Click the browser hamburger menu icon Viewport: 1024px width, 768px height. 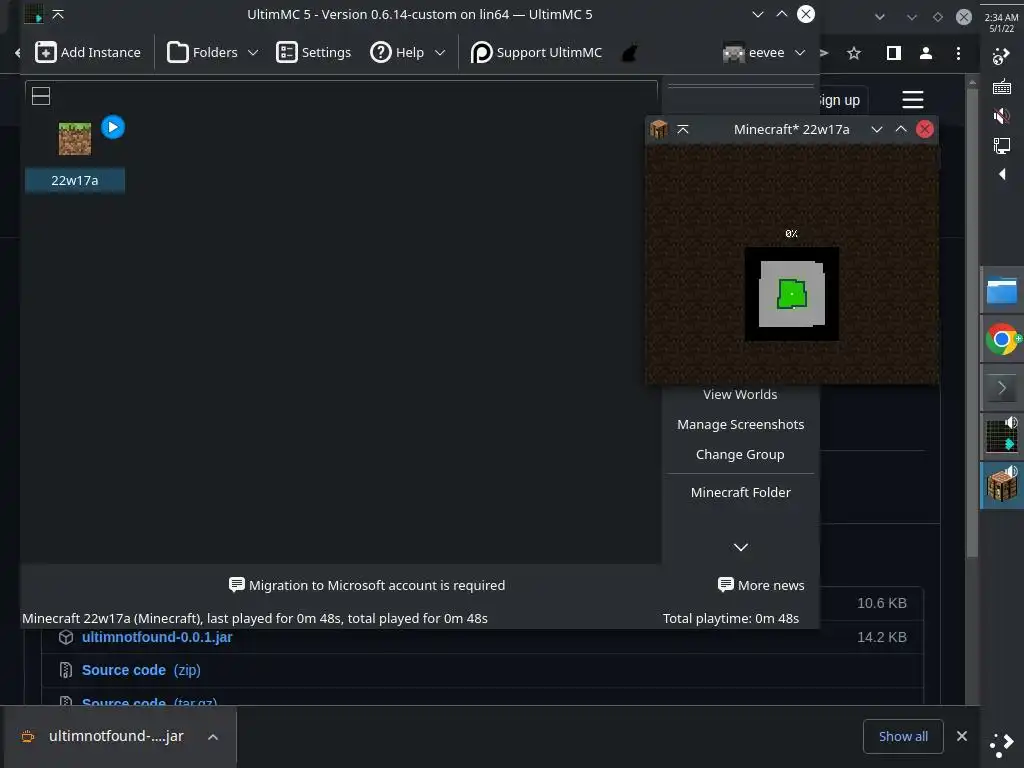pyautogui.click(x=912, y=100)
